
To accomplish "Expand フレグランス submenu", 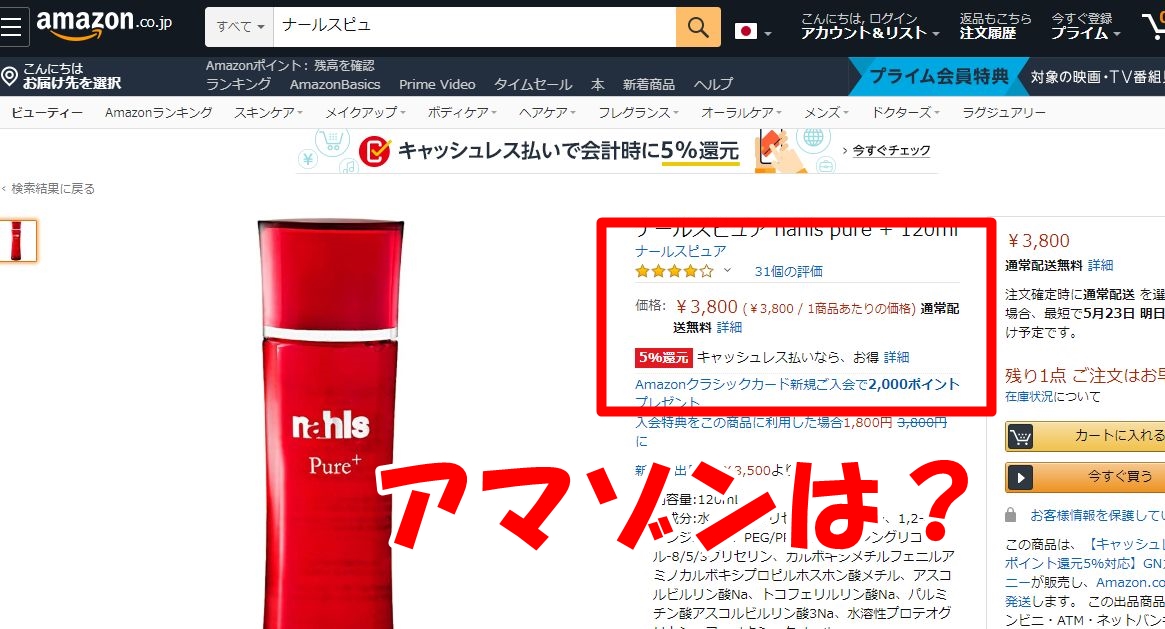I will [x=638, y=113].
